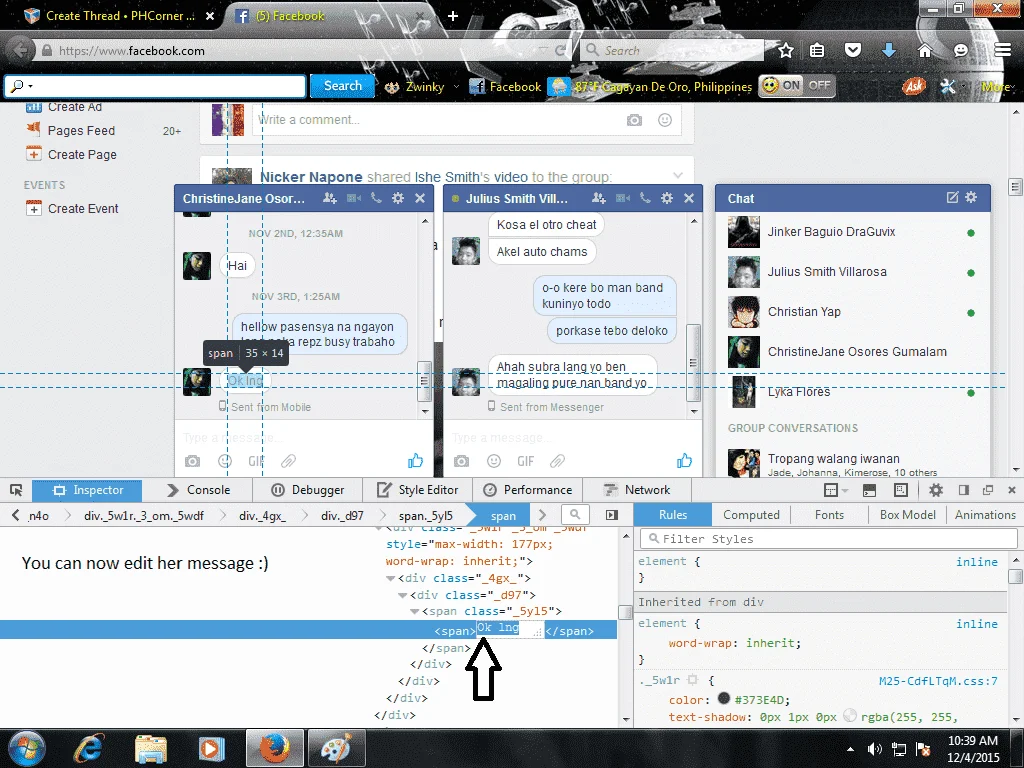Add friends to Julius Smith chat
1024x768 pixels.
tap(599, 198)
